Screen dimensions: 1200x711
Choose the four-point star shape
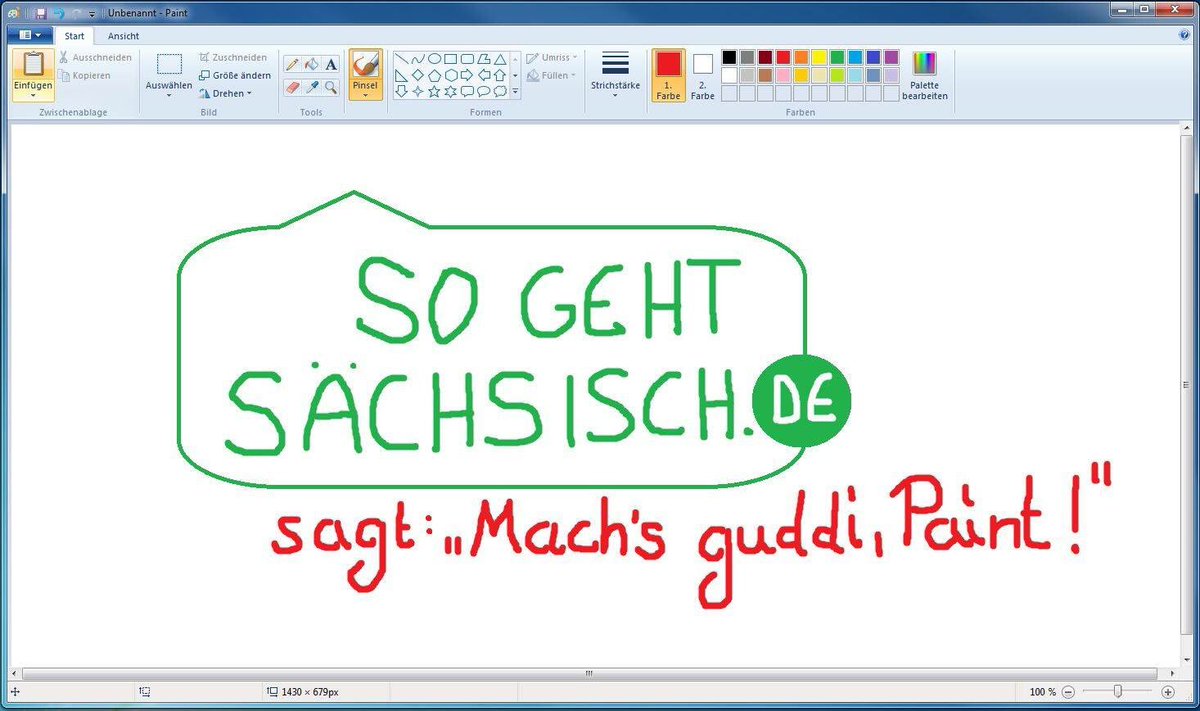point(418,91)
